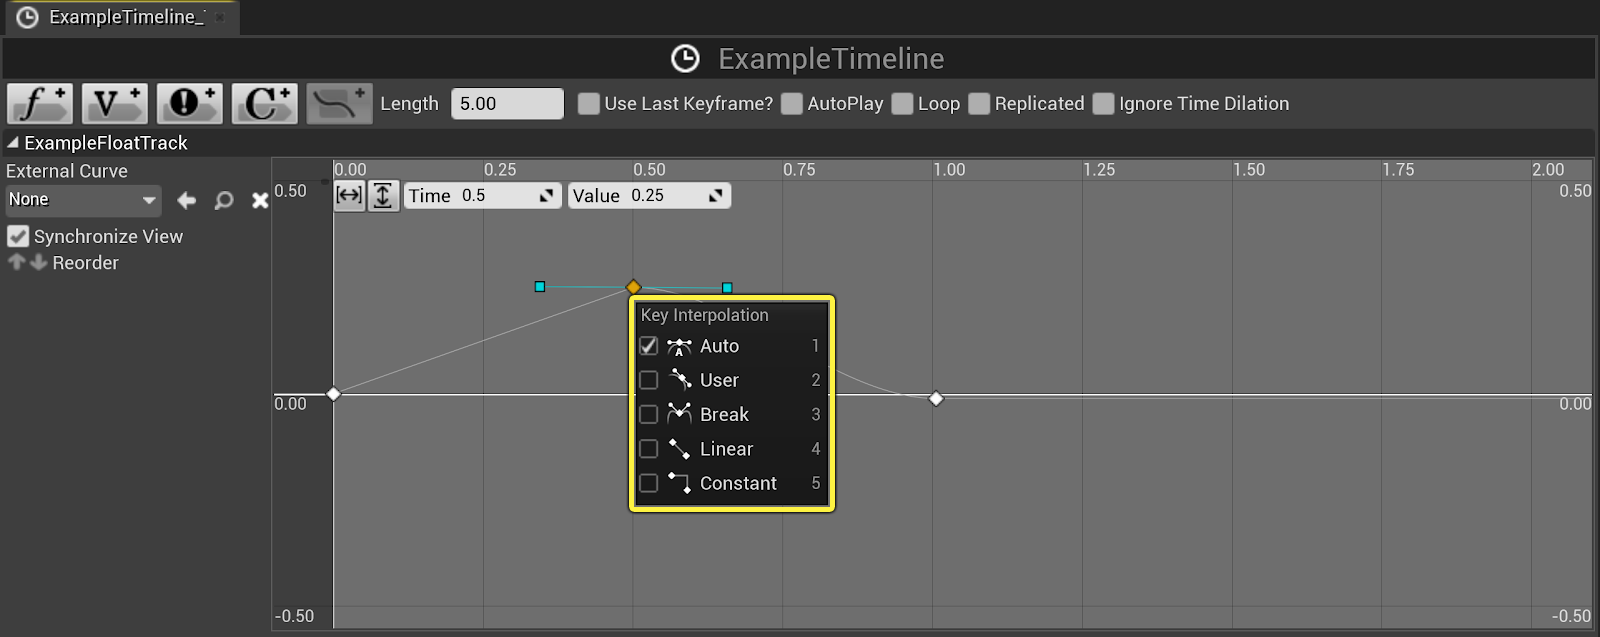This screenshot has width=1600, height=637.
Task: Select the keyframe at time 1.00
Action: tap(936, 399)
